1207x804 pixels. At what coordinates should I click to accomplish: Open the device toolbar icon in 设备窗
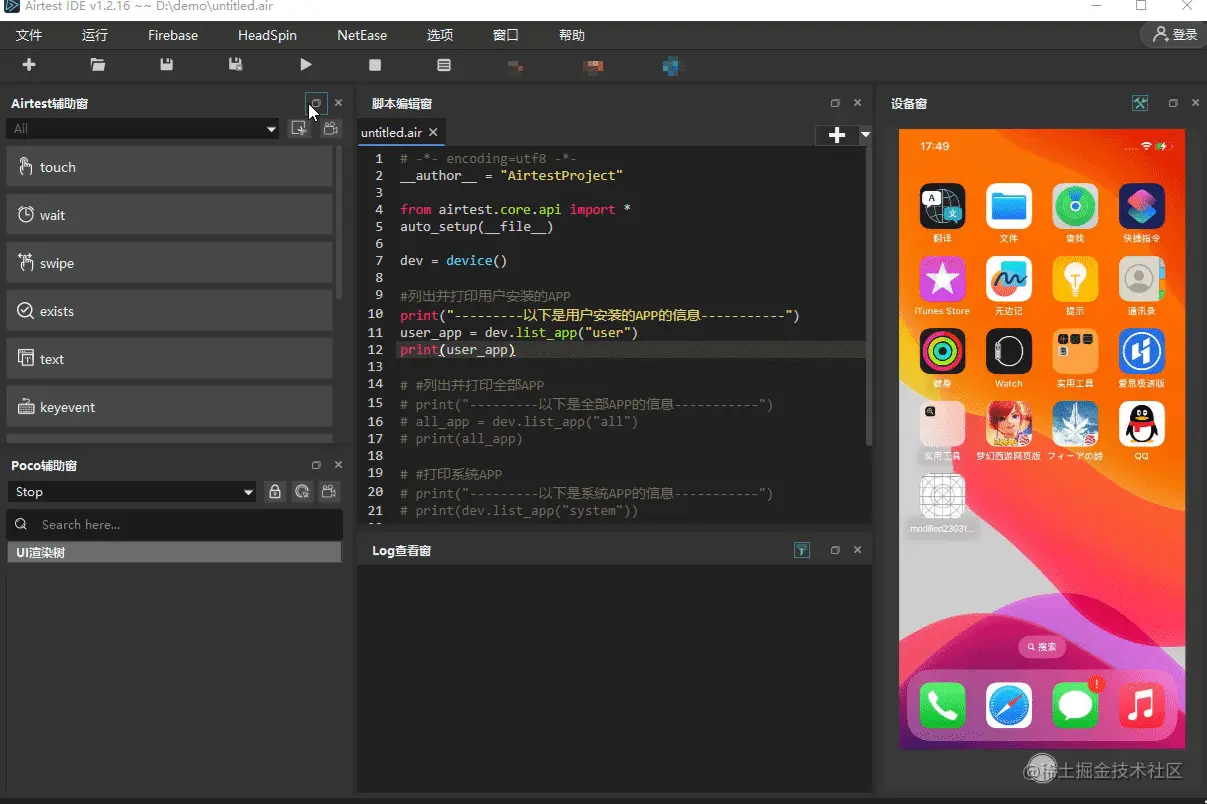point(1139,103)
